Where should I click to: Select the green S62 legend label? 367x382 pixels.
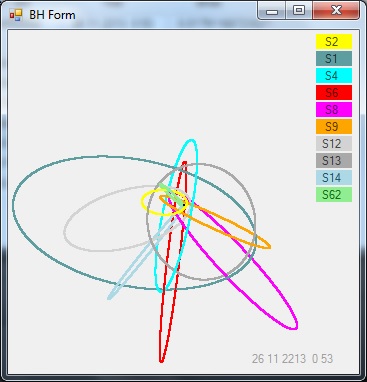click(334, 195)
